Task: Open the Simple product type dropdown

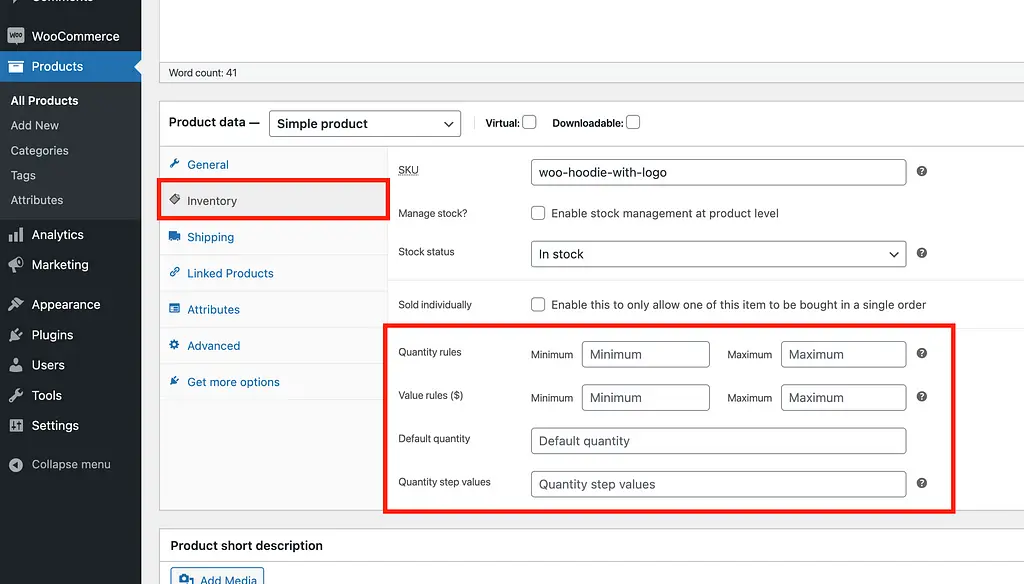Action: [365, 124]
